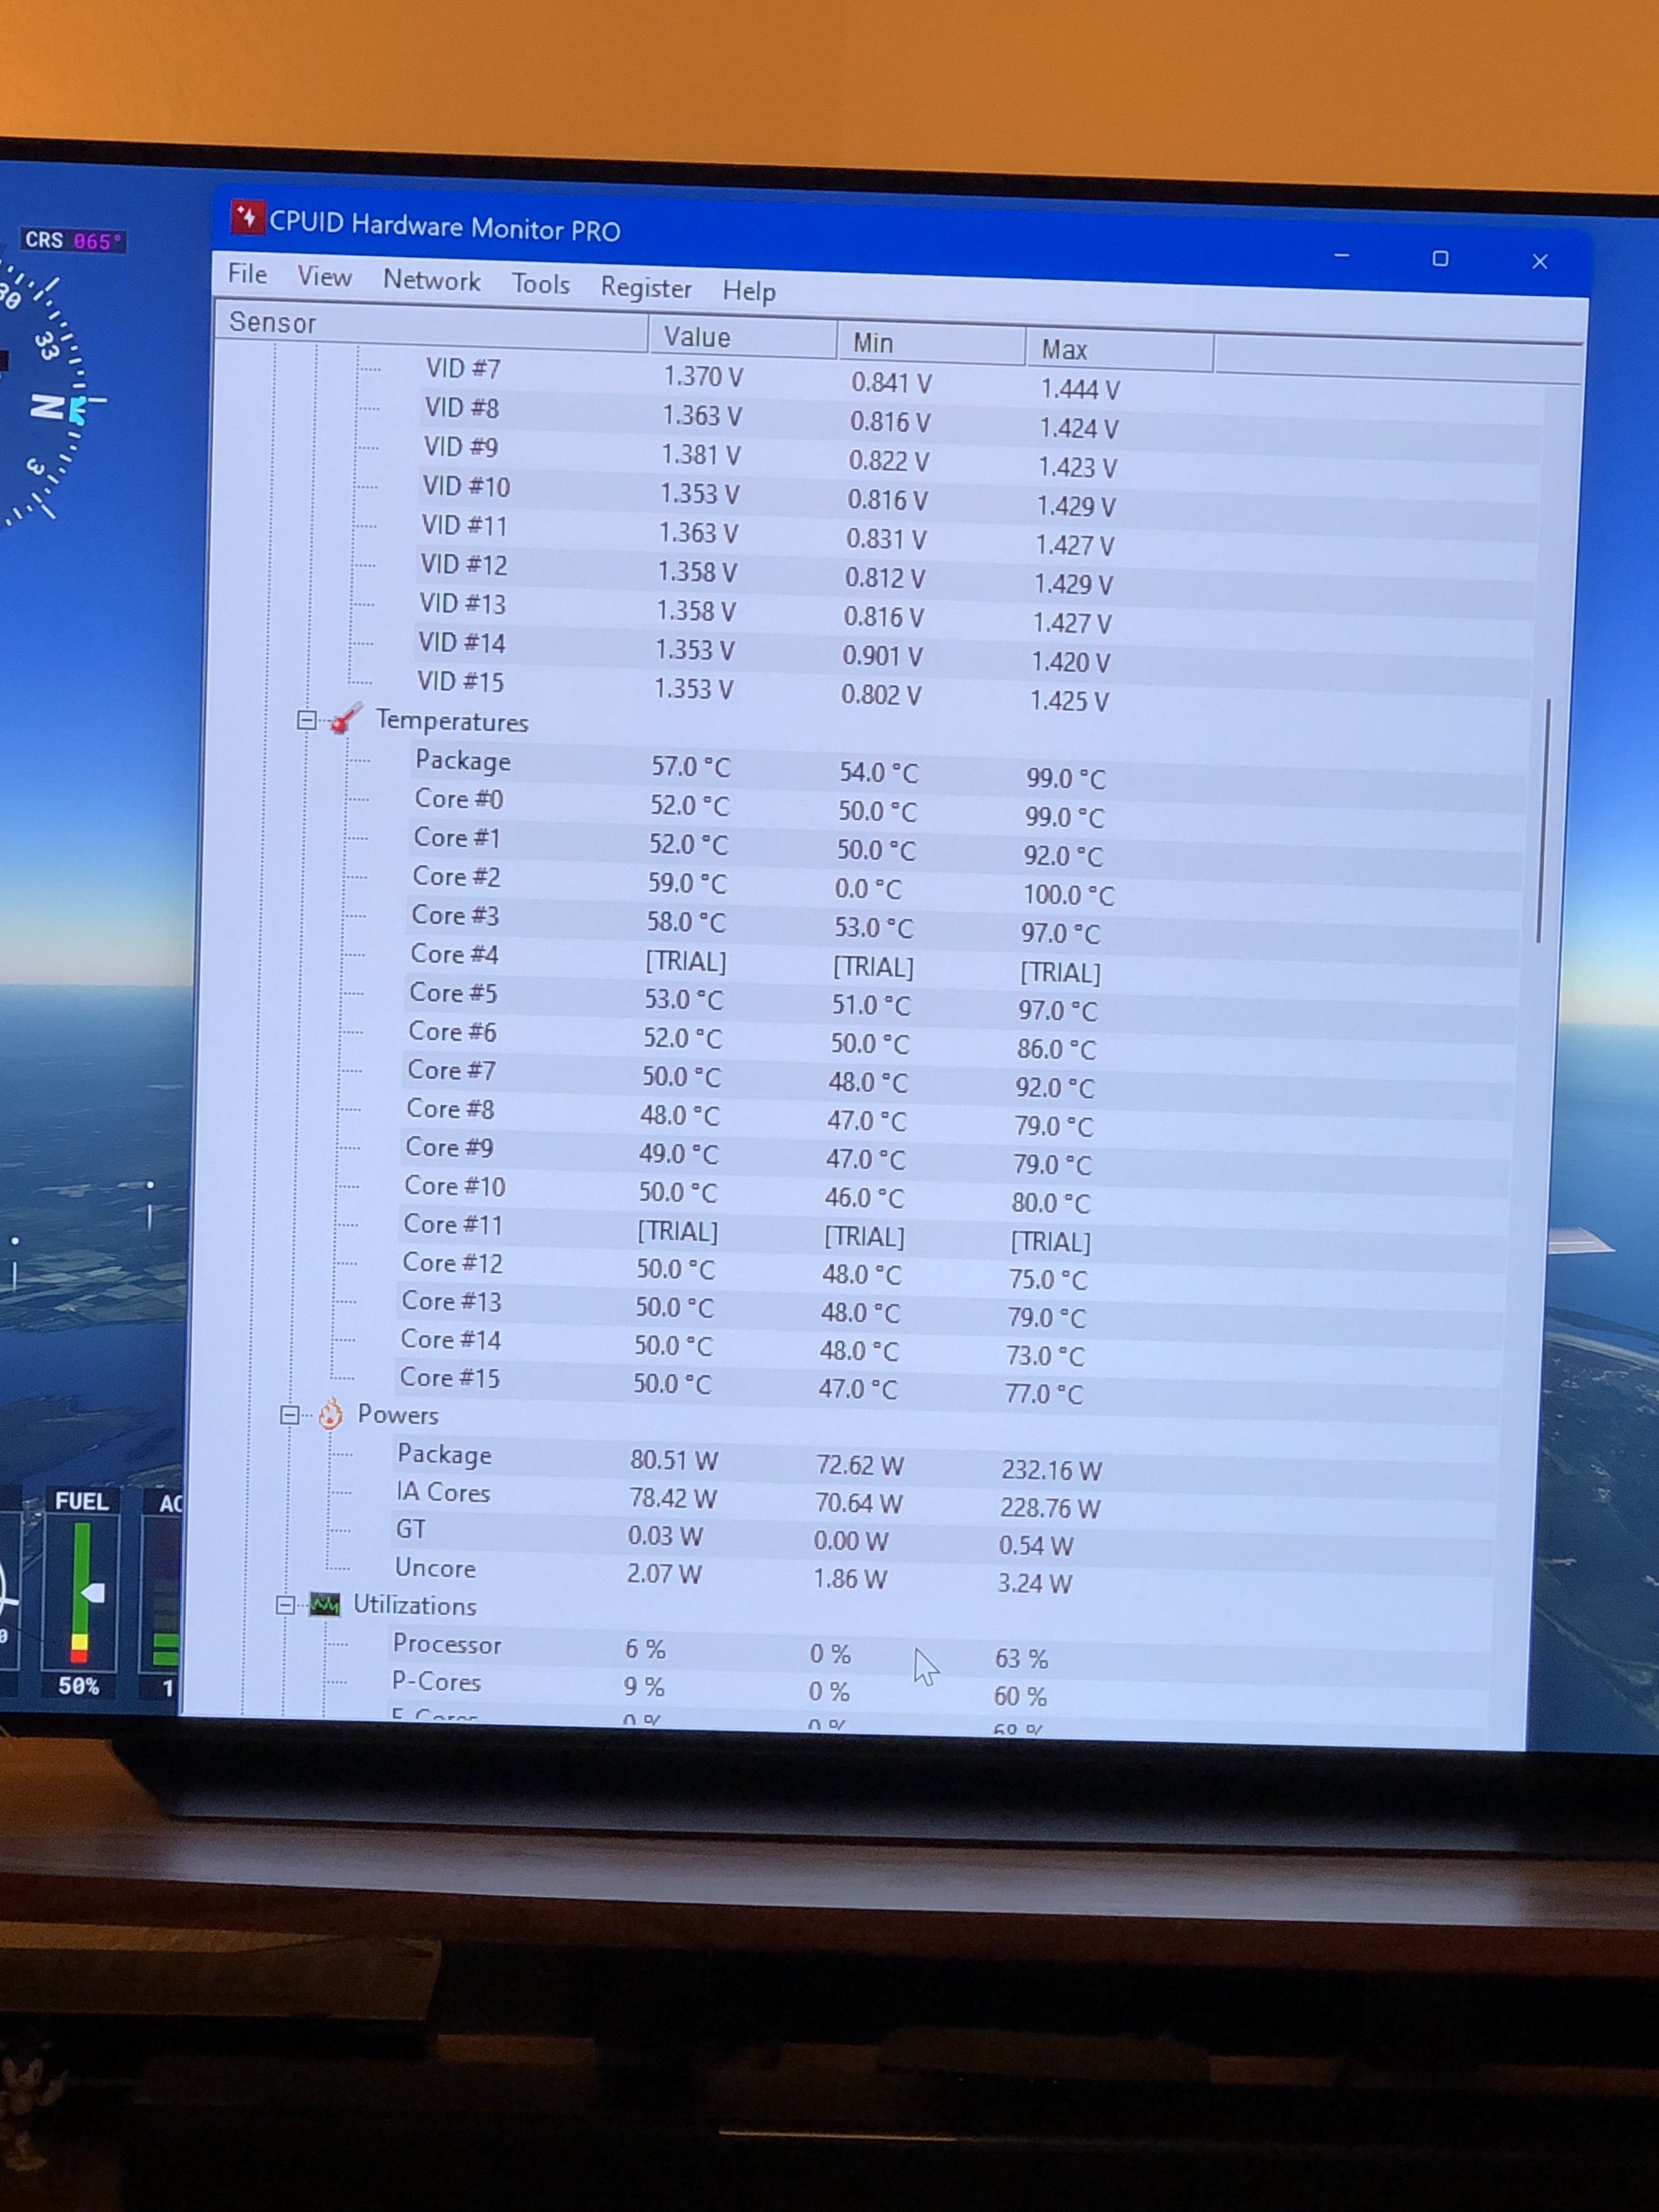Open the Tools menu
Screen dimensions: 1659x2212
540,284
